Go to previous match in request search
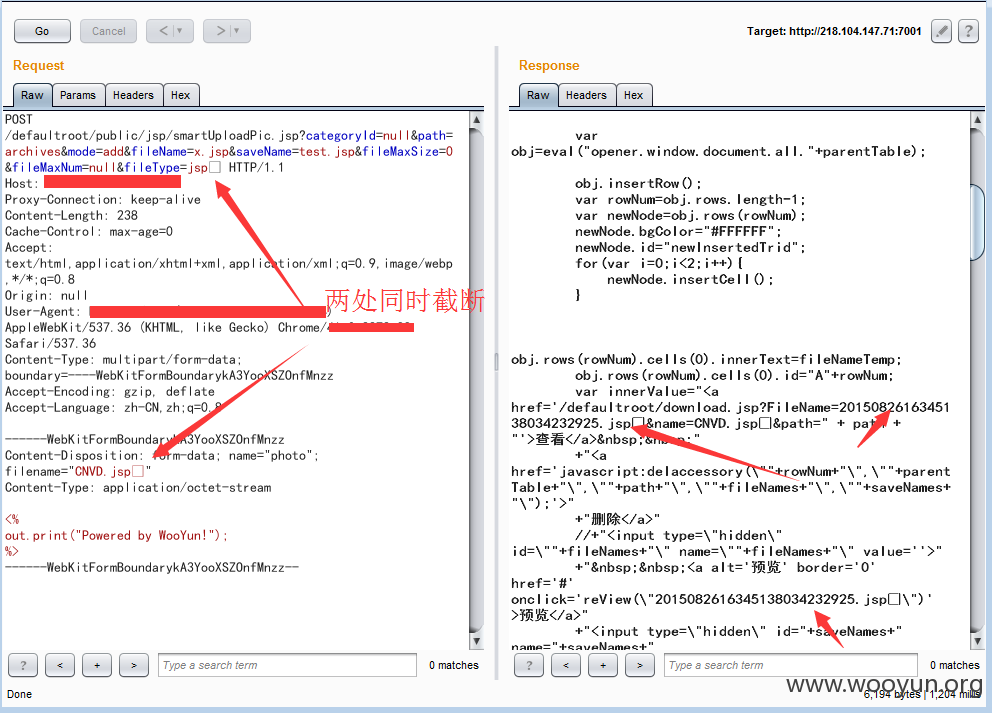The image size is (992, 713). coord(60,665)
